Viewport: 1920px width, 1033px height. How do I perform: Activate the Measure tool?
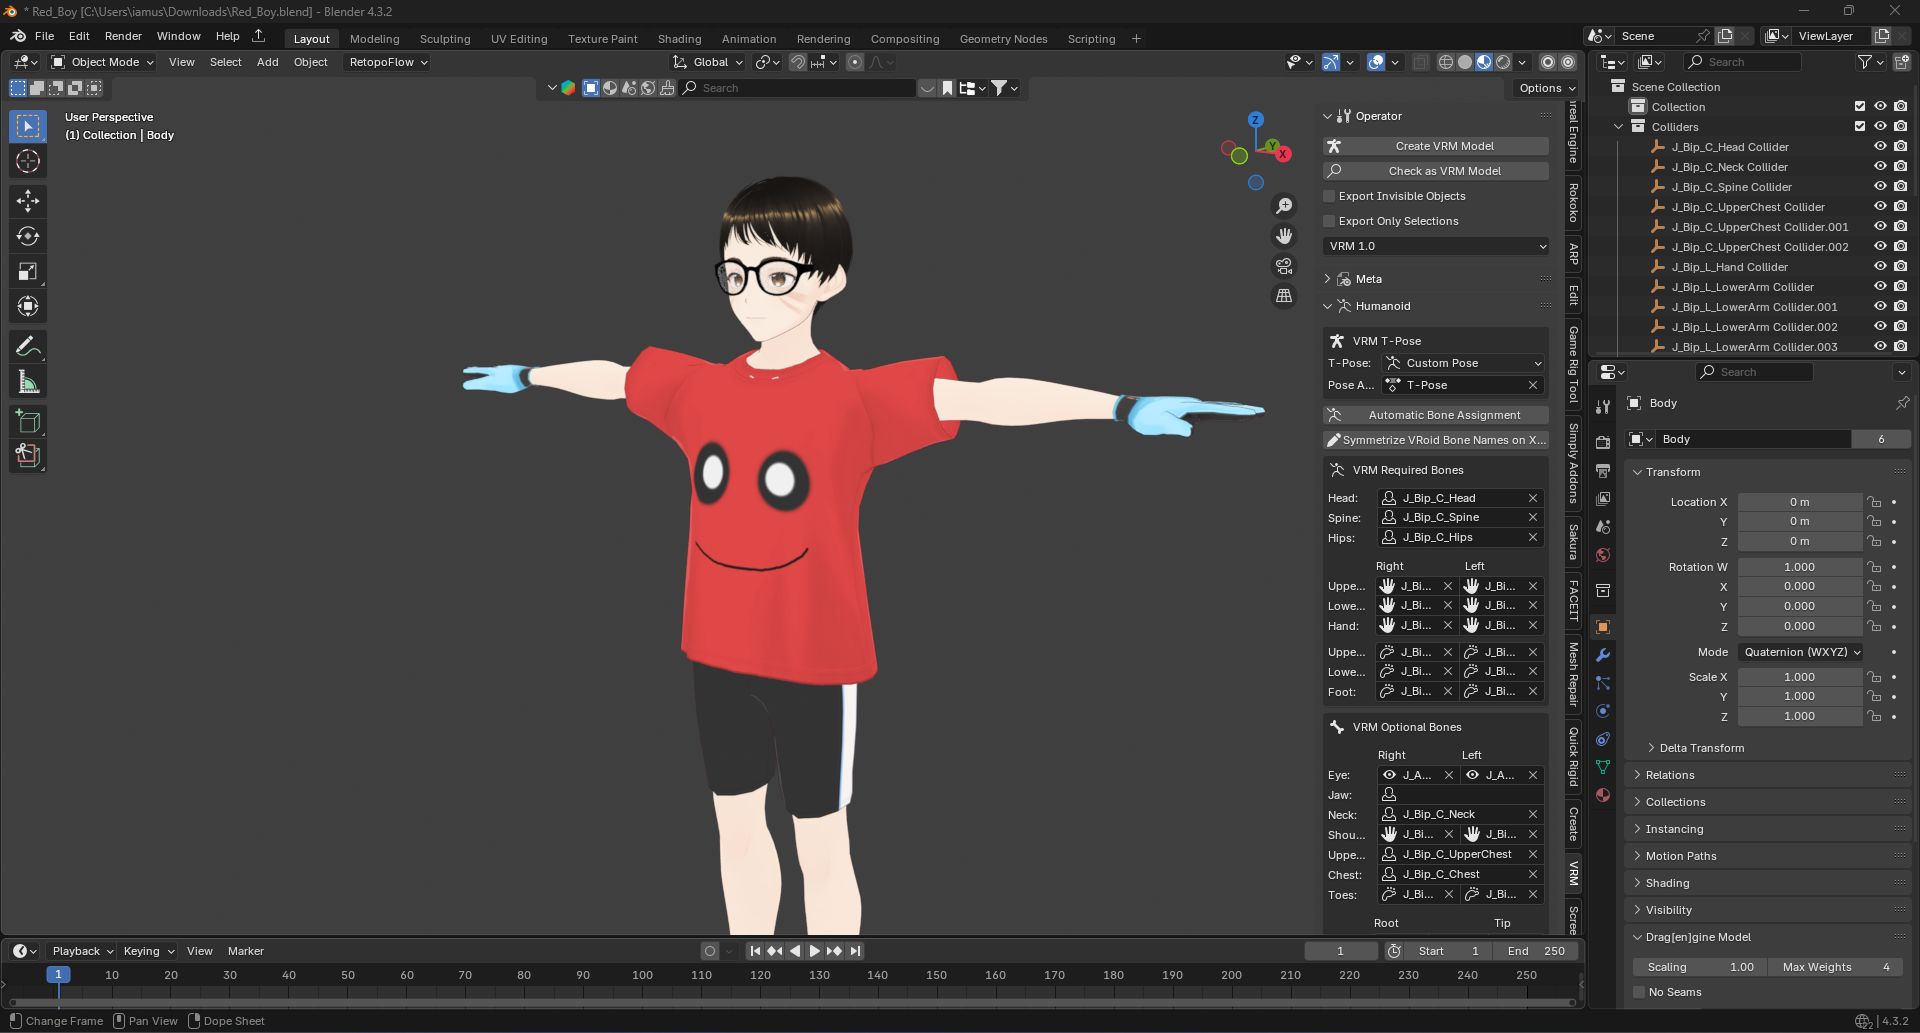[x=27, y=380]
